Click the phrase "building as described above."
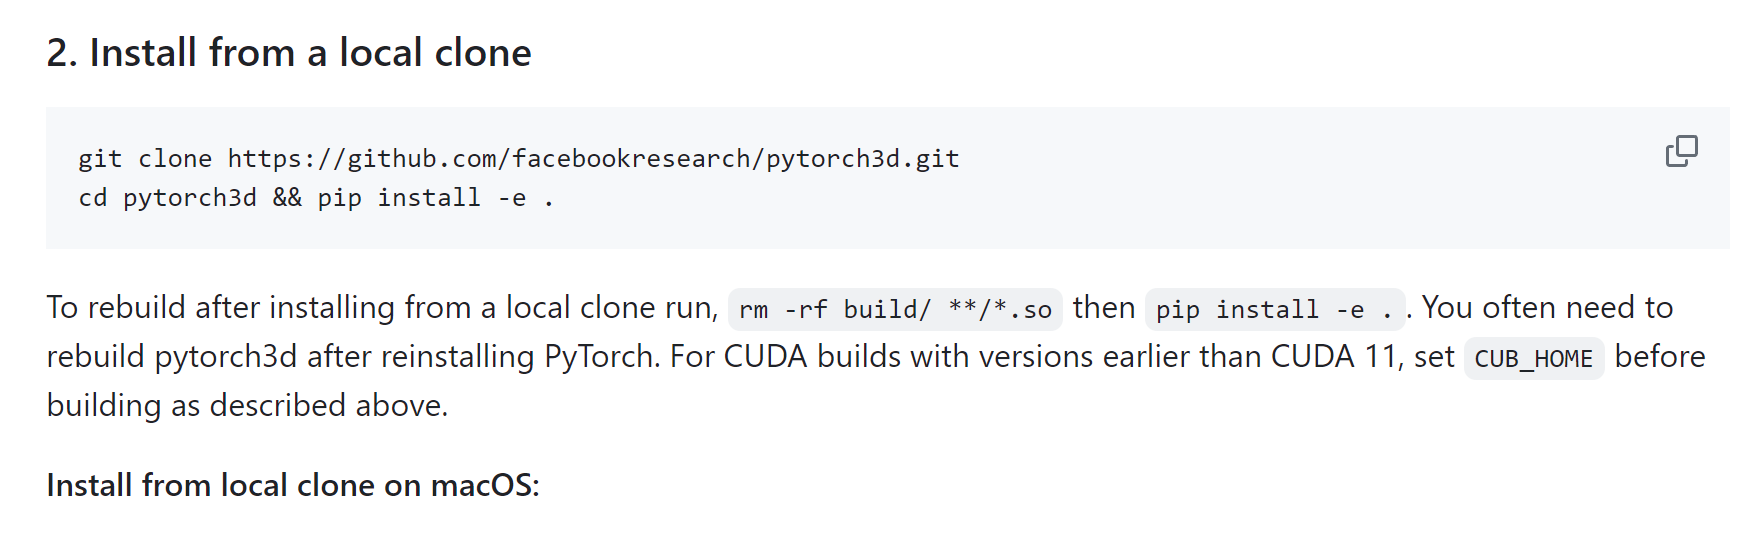 [247, 406]
